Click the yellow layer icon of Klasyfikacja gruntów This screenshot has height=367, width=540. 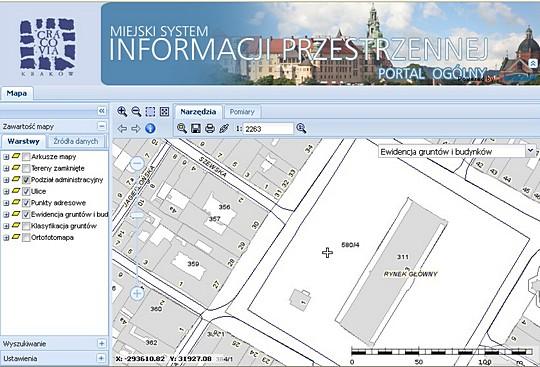pos(16,226)
